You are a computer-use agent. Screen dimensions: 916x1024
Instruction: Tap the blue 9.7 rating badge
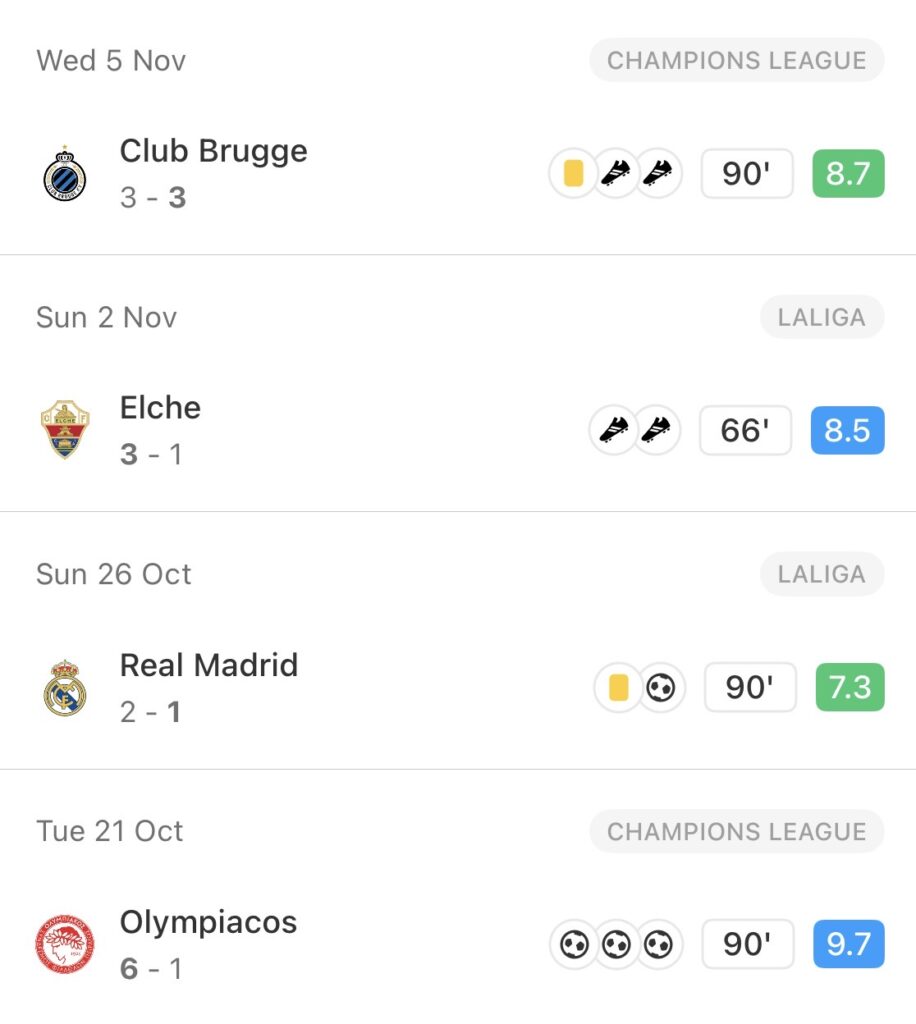[848, 945]
